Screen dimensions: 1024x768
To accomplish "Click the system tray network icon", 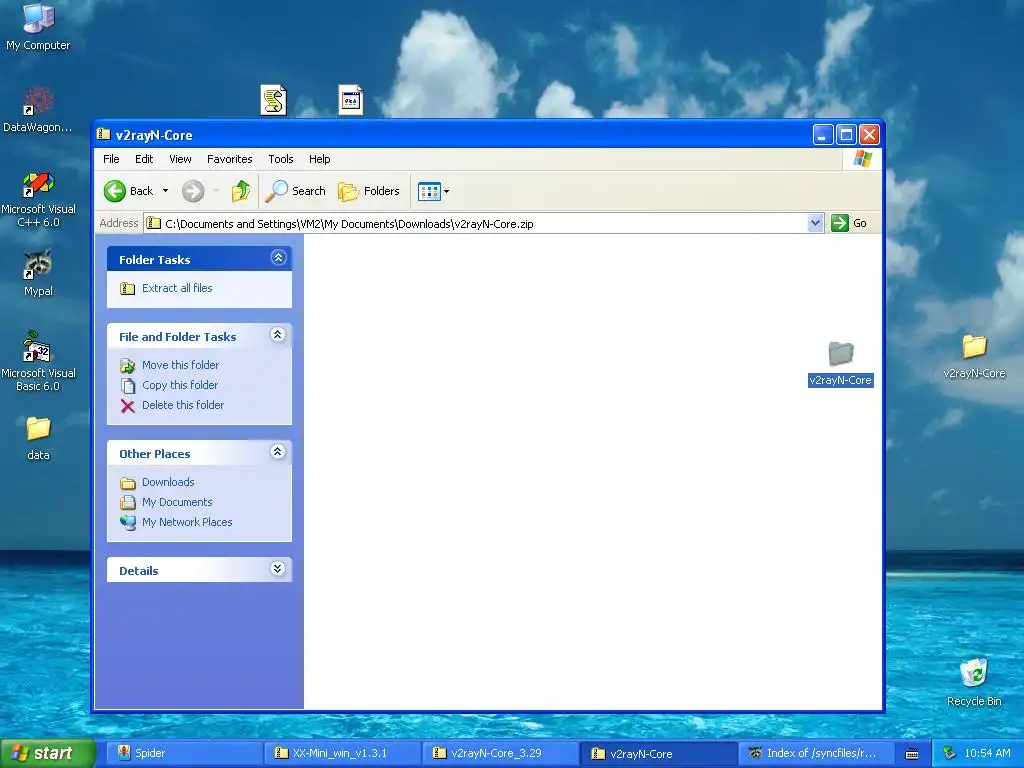I will pos(949,753).
